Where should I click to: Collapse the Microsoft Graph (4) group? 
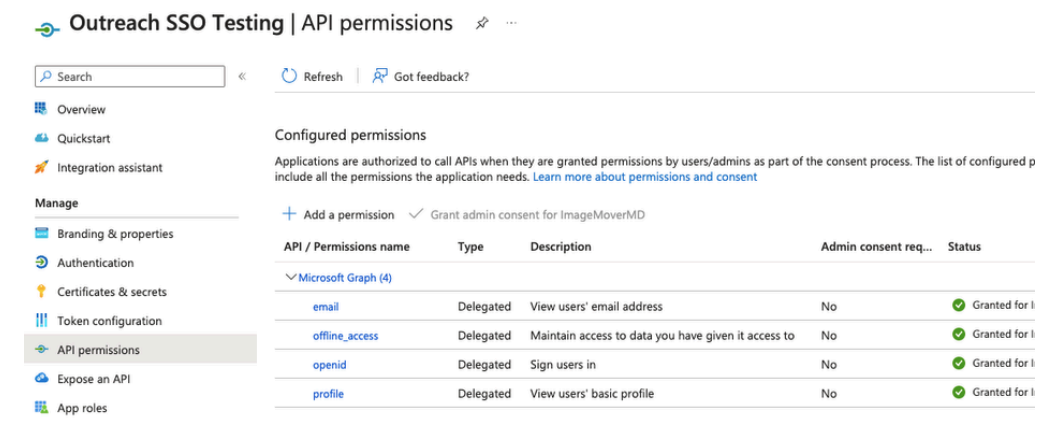point(292,277)
